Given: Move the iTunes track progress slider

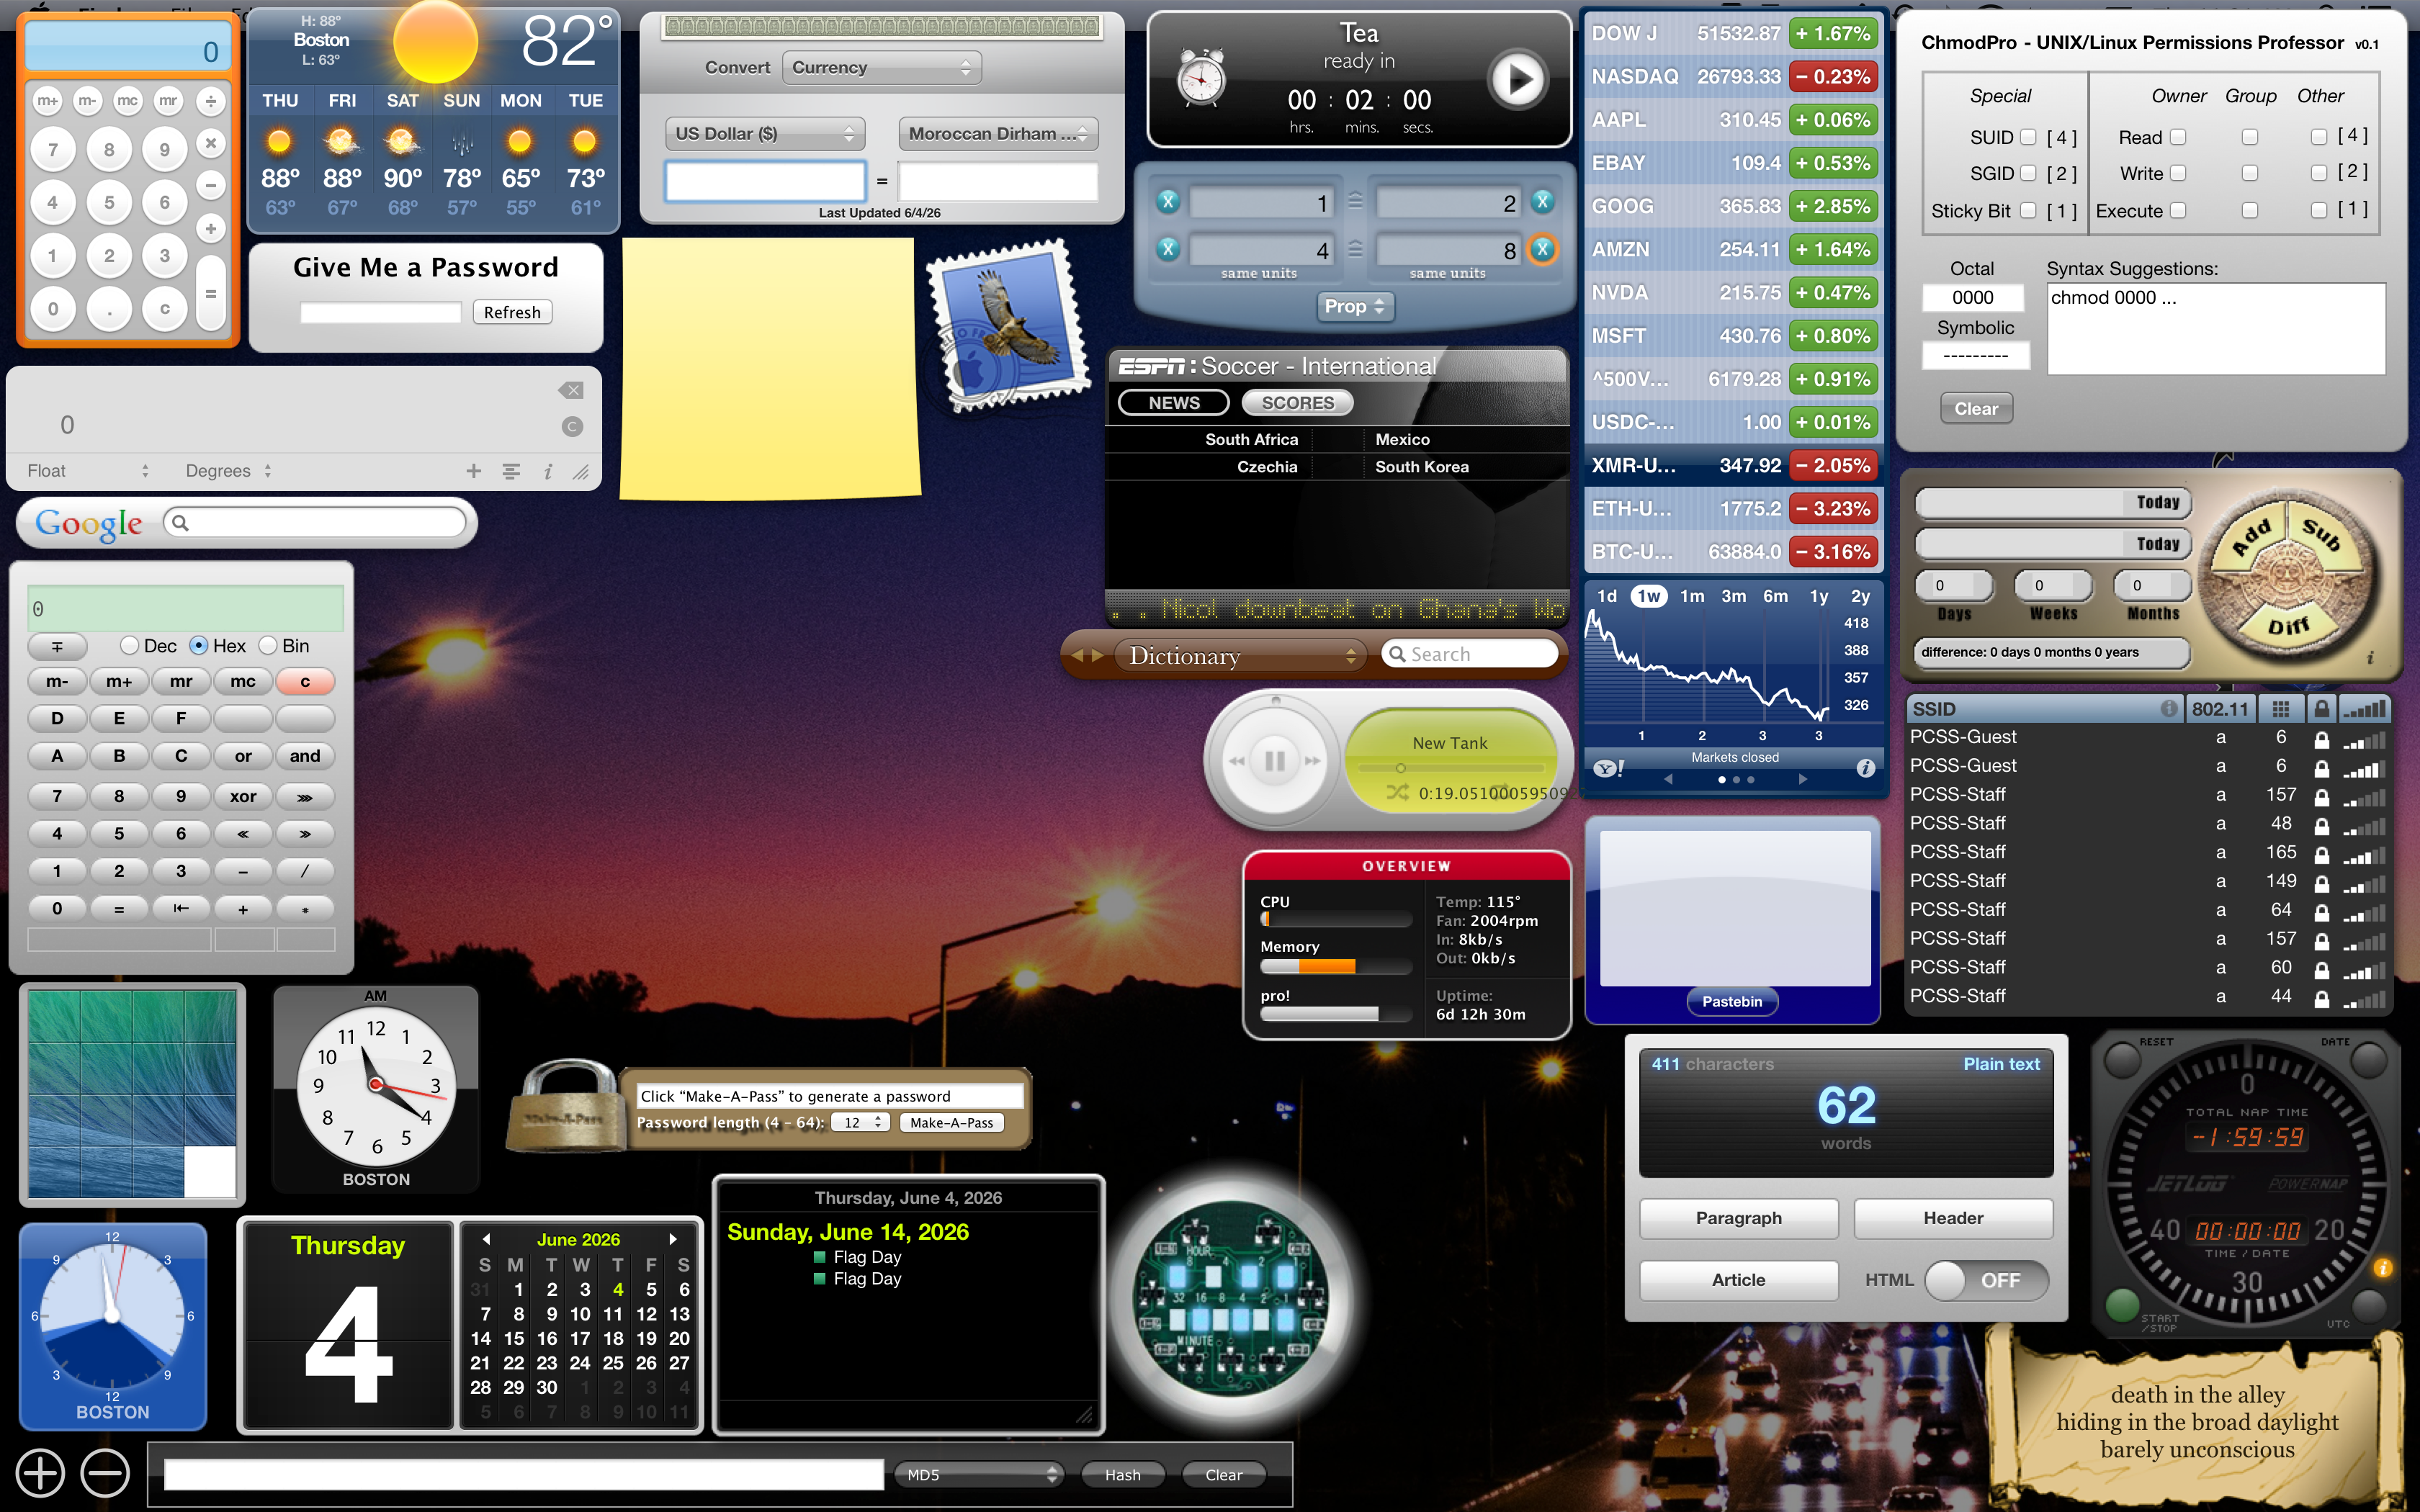Looking at the screenshot, I should point(1401,768).
